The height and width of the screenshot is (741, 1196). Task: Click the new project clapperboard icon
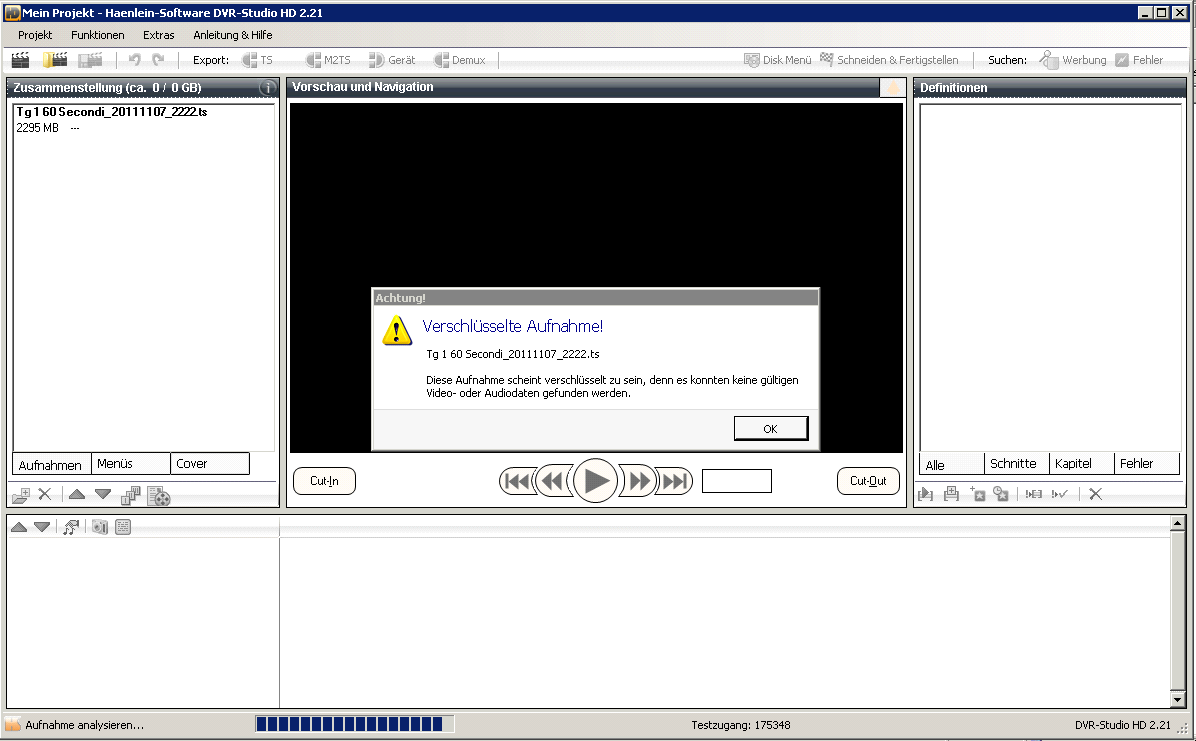coord(20,60)
